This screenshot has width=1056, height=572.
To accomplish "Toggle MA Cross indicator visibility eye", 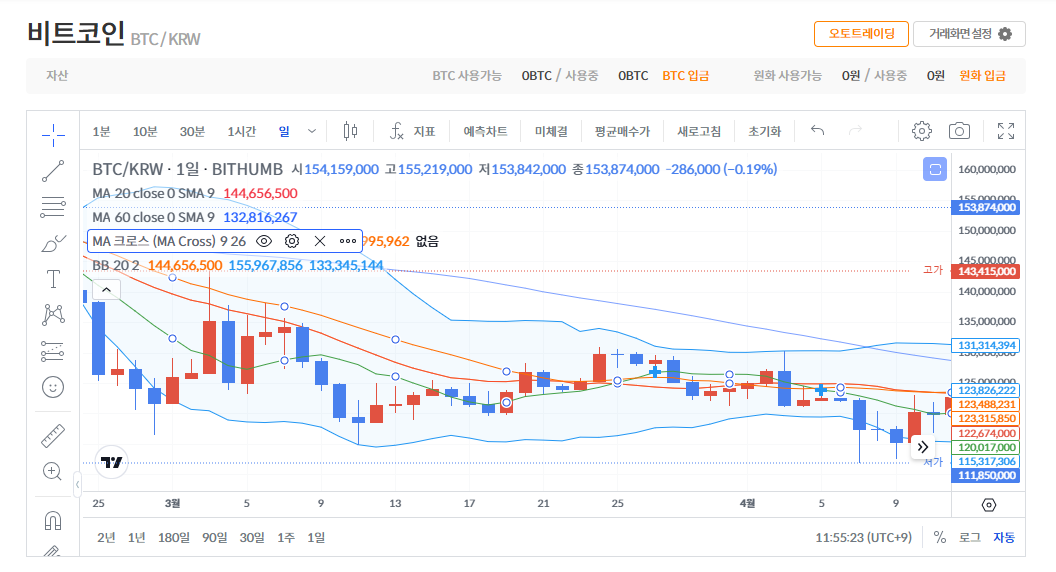I will [x=264, y=241].
